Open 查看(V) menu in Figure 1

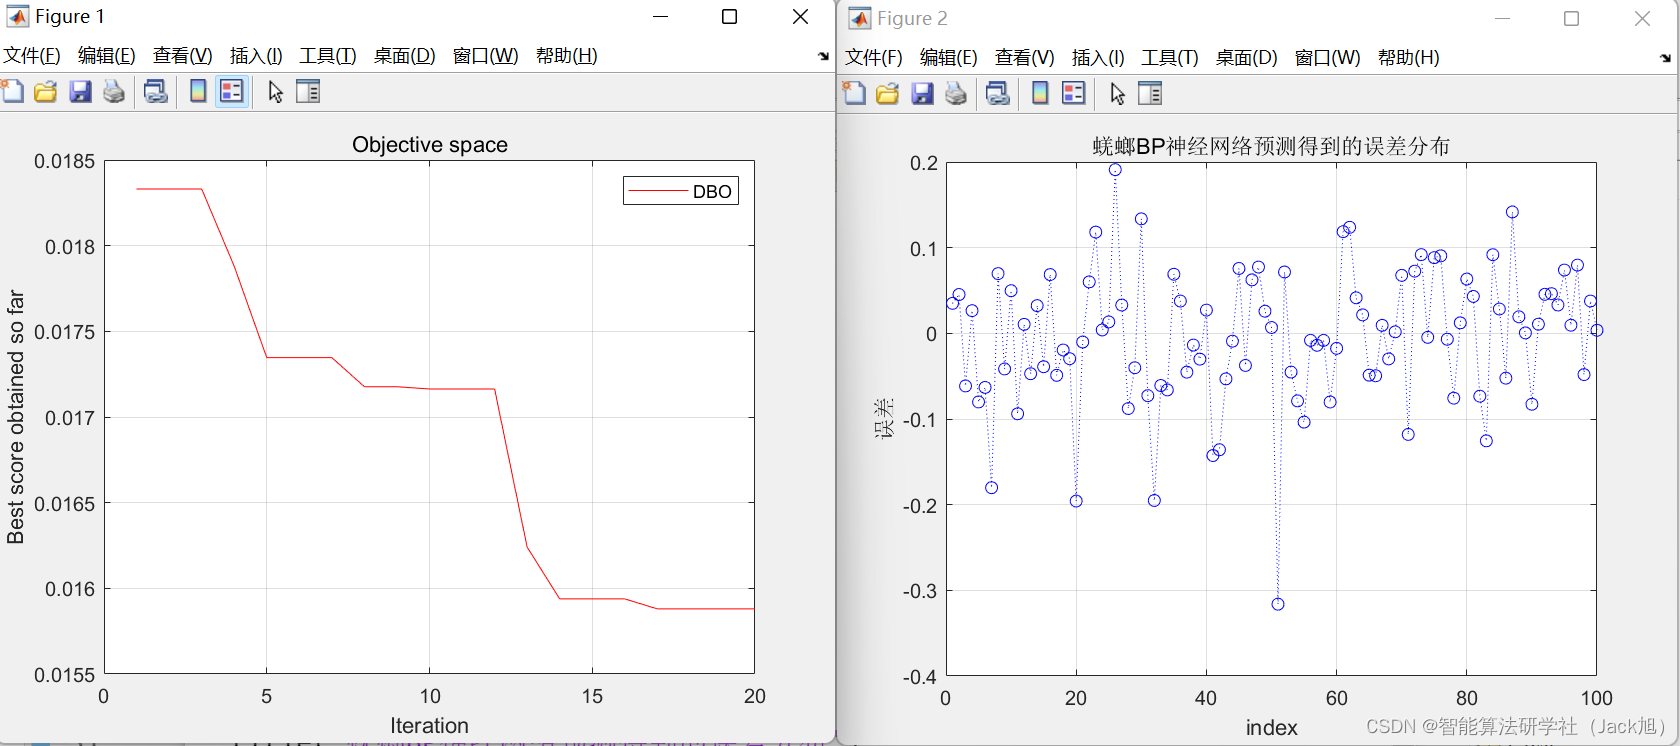tap(183, 56)
